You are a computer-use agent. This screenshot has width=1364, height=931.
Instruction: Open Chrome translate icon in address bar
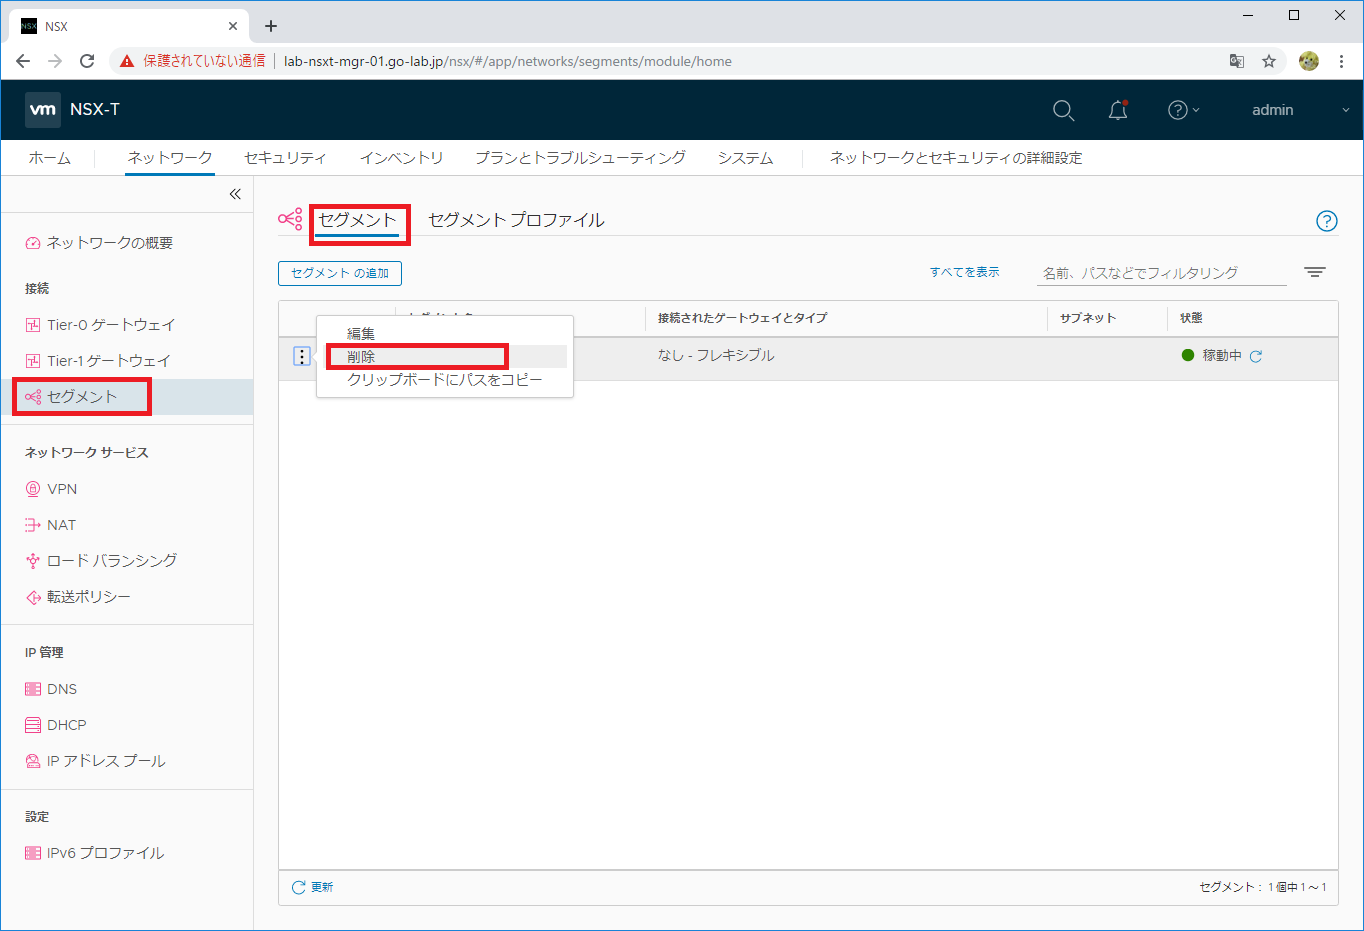[x=1237, y=61]
